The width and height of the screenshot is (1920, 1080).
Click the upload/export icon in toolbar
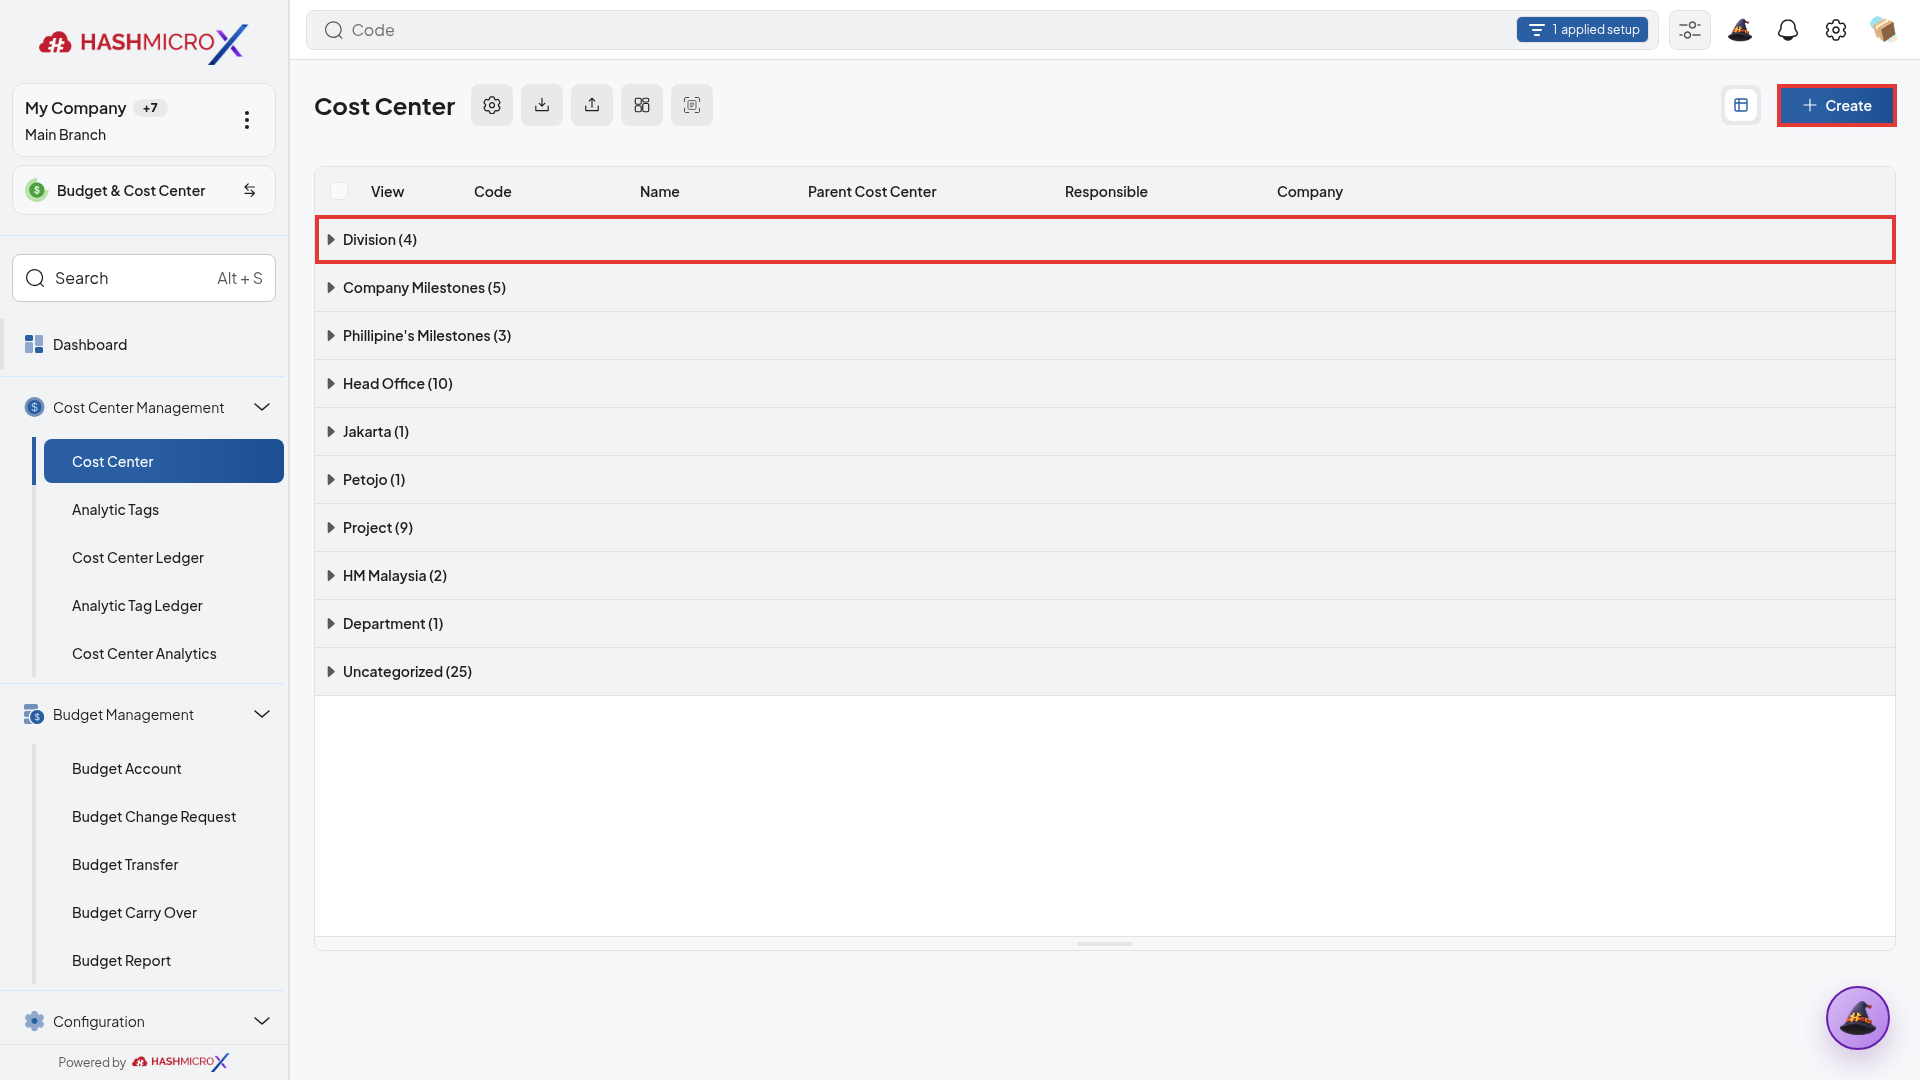pyautogui.click(x=592, y=105)
